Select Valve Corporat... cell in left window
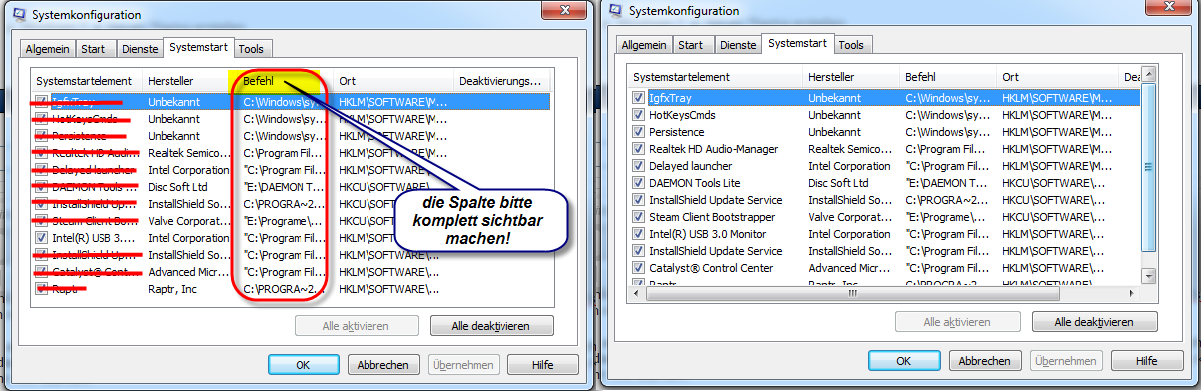The image size is (1202, 391). (190, 221)
